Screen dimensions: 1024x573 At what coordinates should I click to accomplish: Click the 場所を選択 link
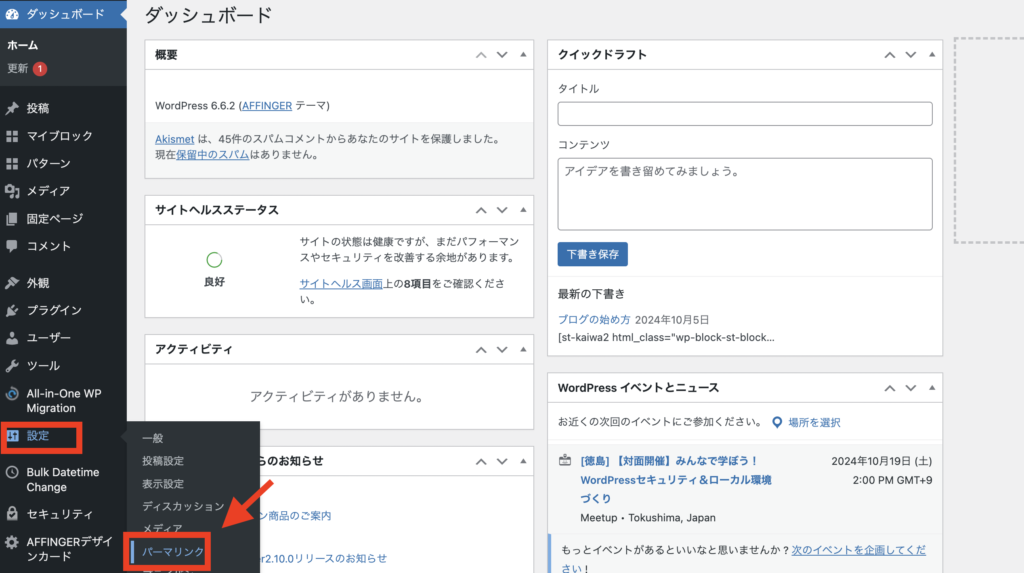[814, 423]
